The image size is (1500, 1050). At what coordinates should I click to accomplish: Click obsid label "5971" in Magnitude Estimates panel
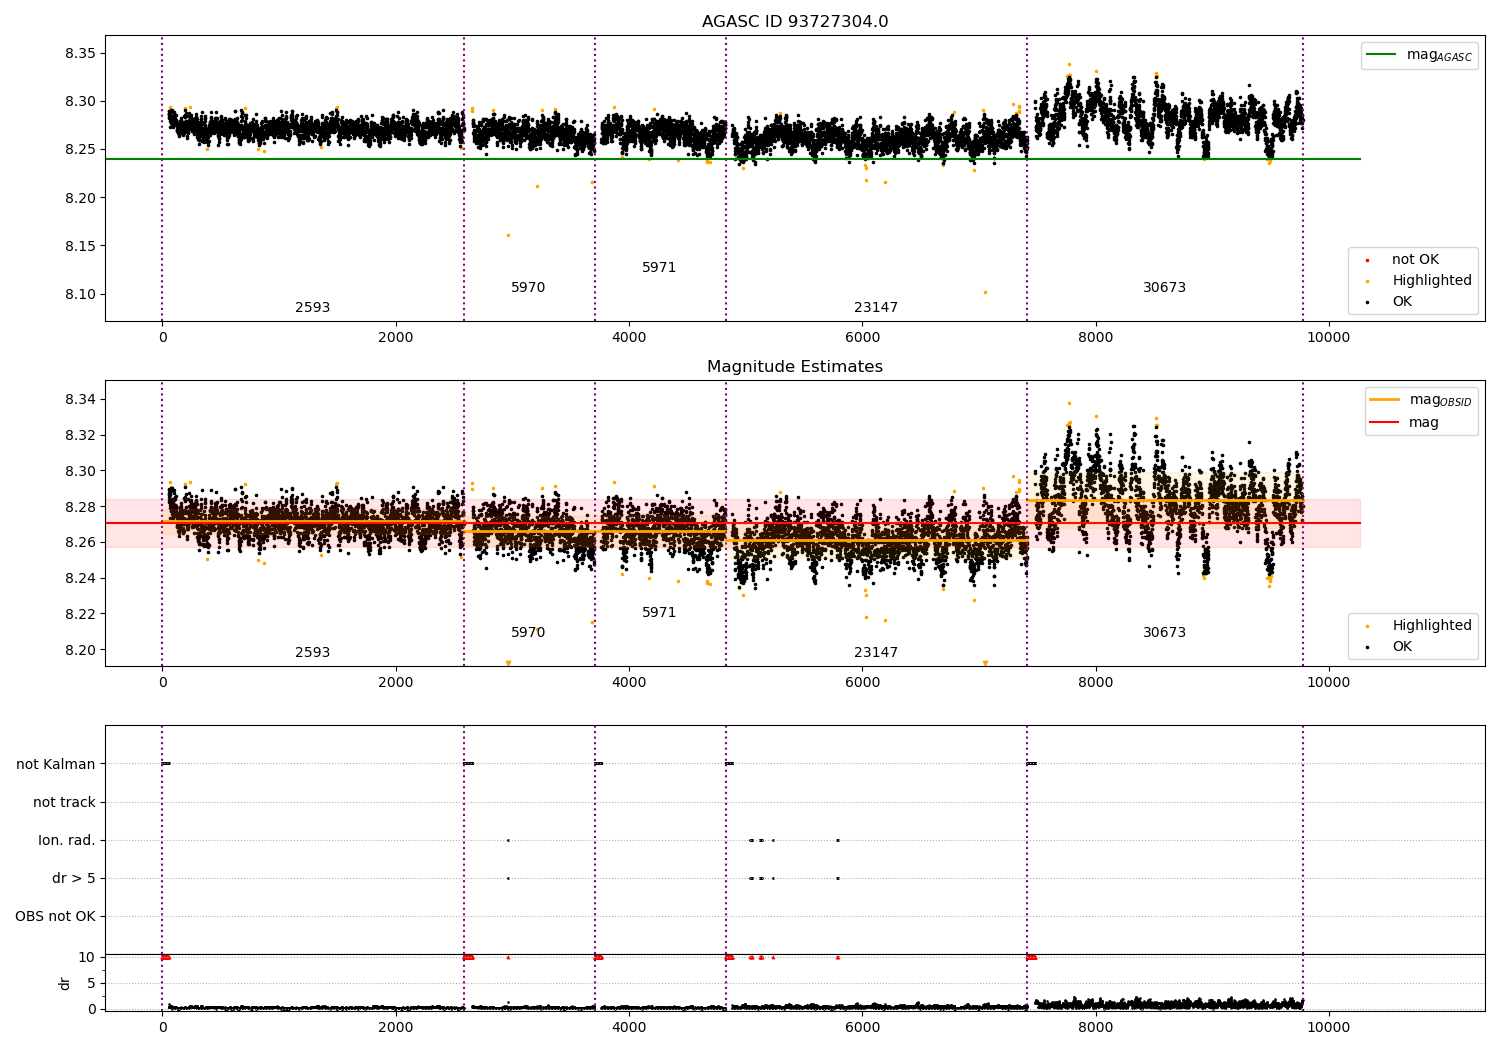(x=659, y=613)
